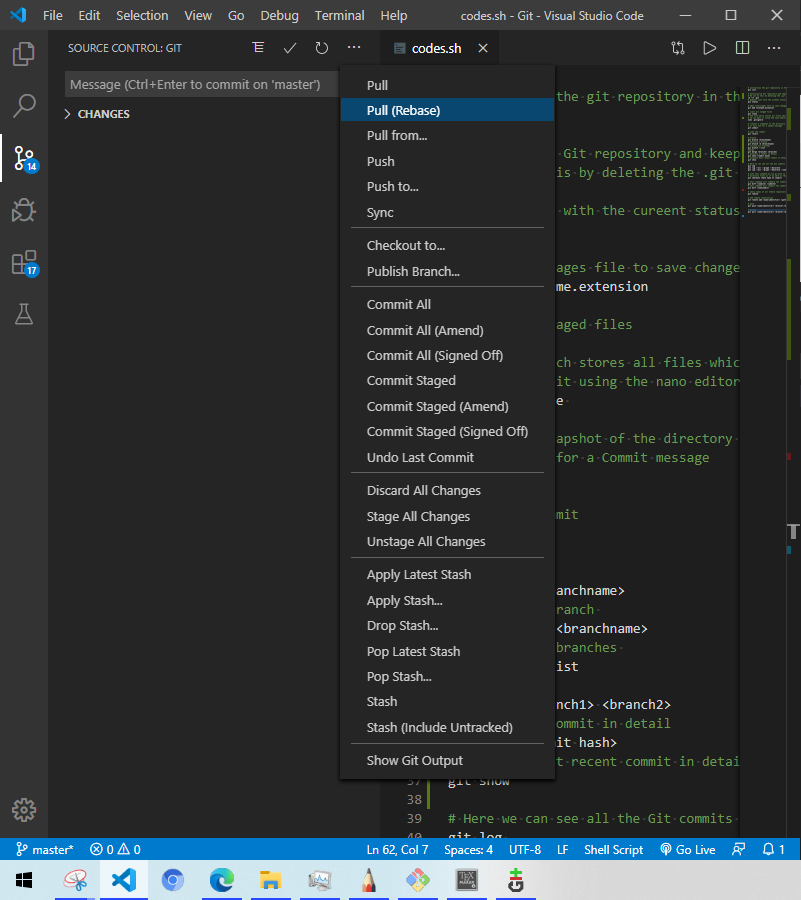Open Source Control more actions ellipsis

(x=354, y=48)
